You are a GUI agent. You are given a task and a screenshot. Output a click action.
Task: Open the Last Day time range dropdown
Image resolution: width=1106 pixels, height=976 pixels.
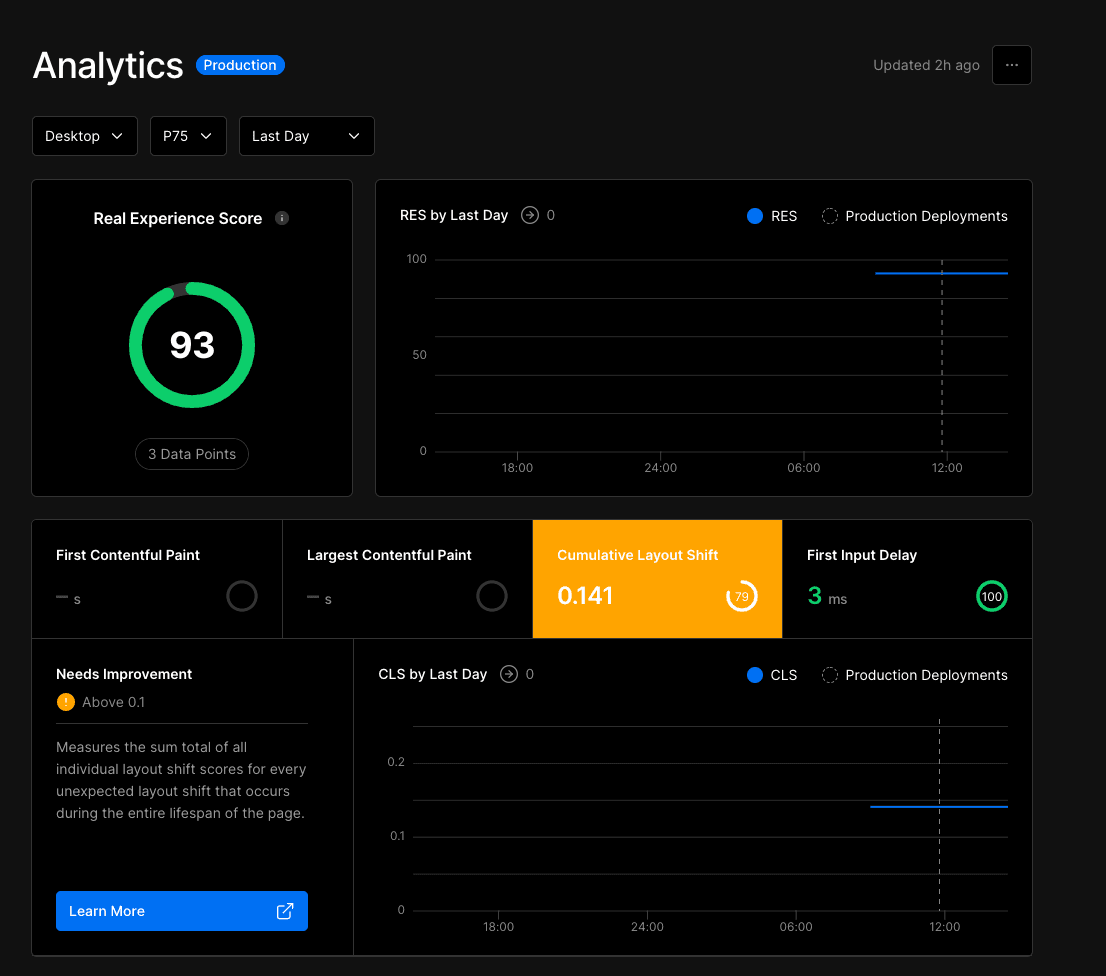(306, 136)
